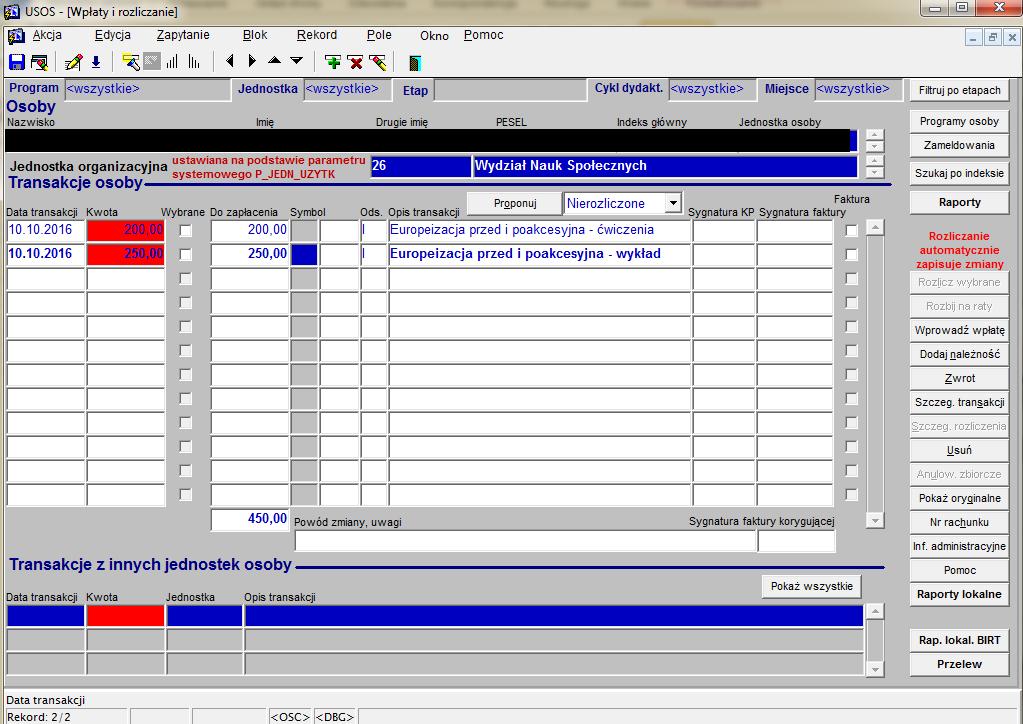Click Szukaj po indeksie button
The width and height of the screenshot is (1023, 724).
pos(959,173)
